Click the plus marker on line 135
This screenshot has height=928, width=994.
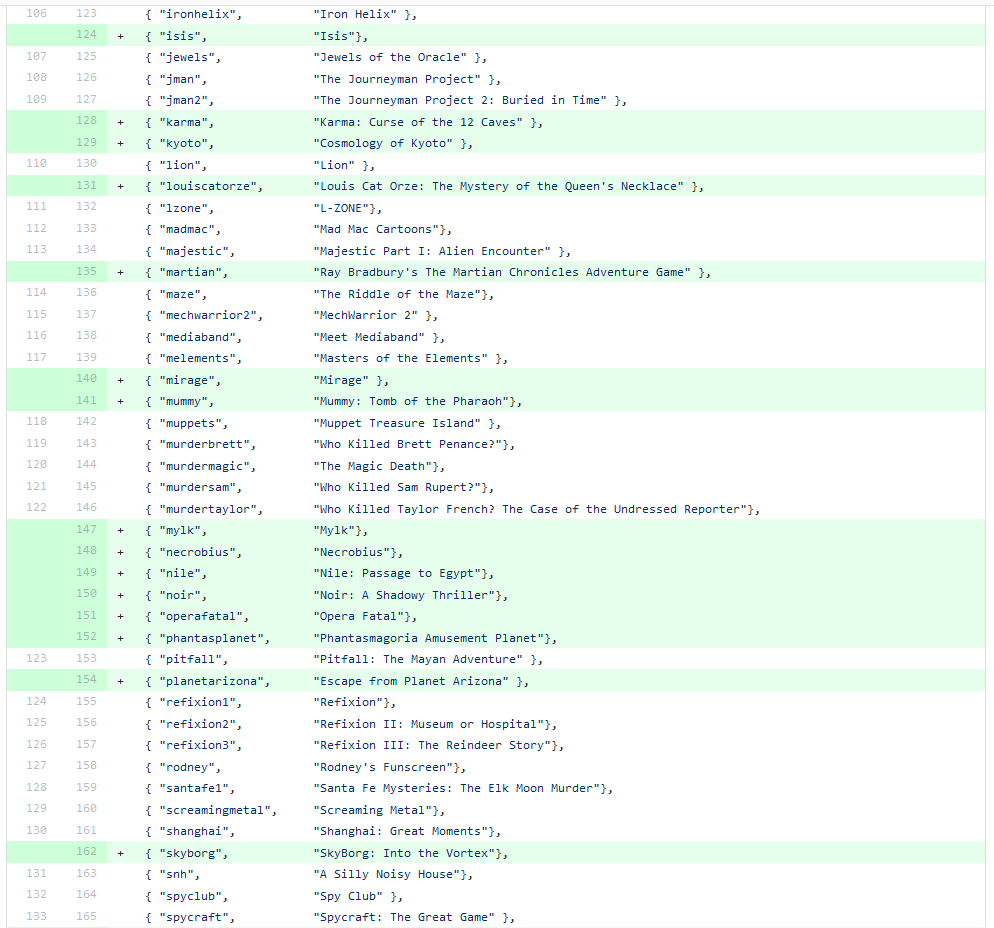coord(120,273)
